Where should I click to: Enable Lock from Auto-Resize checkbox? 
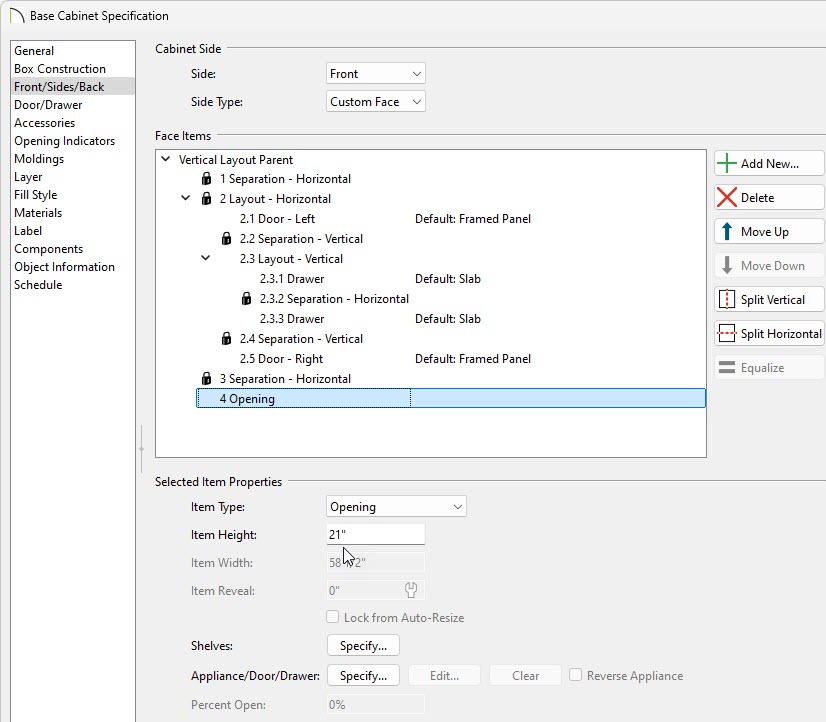coord(334,618)
